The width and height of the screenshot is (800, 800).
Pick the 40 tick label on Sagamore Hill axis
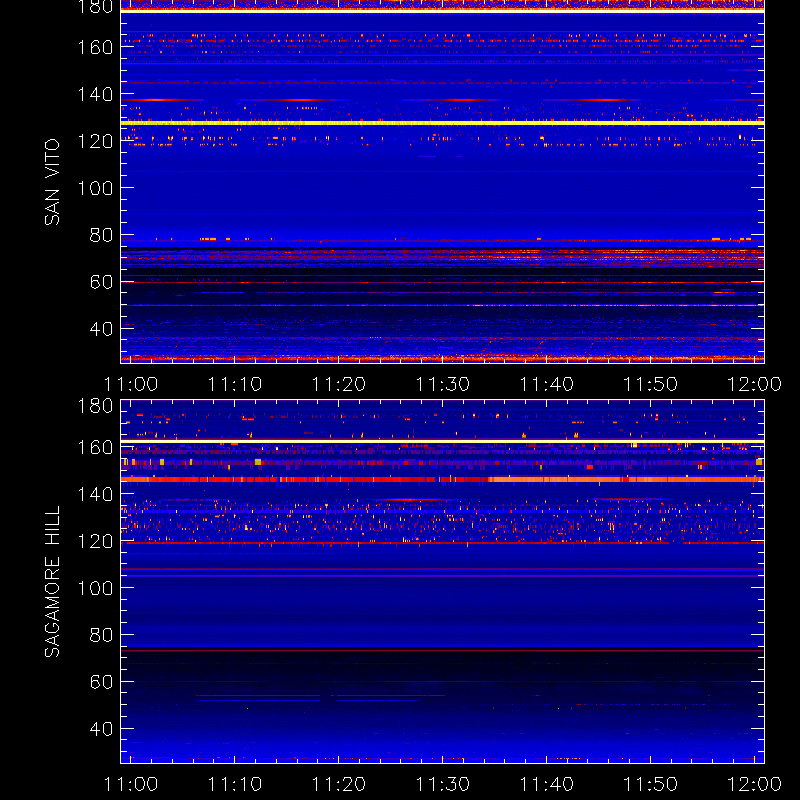point(101,729)
